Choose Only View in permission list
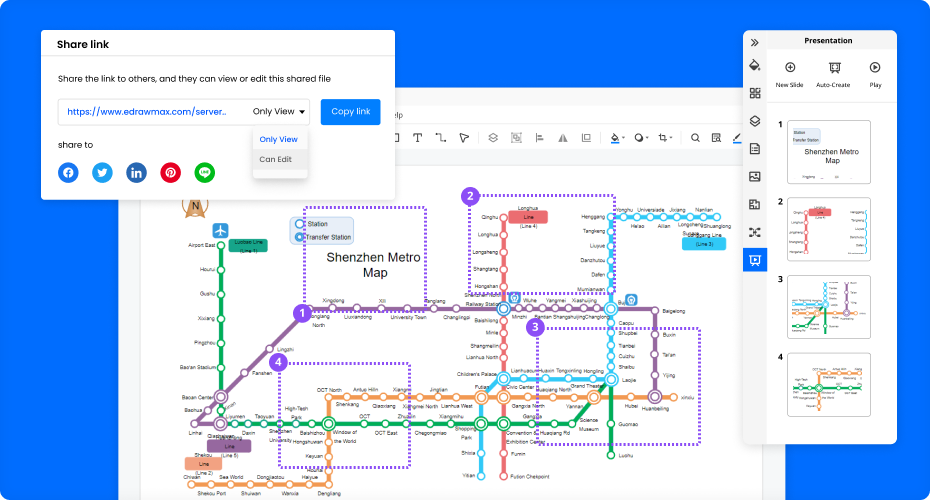The height and width of the screenshot is (500, 930). pos(278,139)
